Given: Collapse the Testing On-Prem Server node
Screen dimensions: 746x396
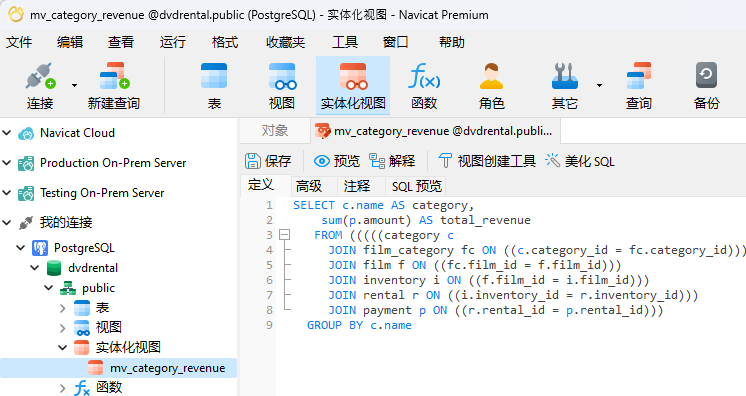Looking at the screenshot, I should click(x=7, y=193).
